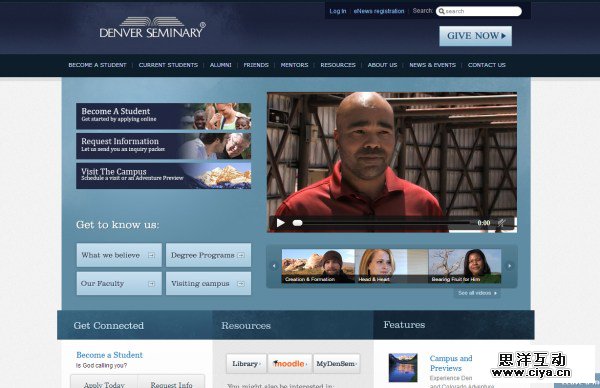Click the moodle resource button
Screen dimensions: 600x388
tap(290, 364)
